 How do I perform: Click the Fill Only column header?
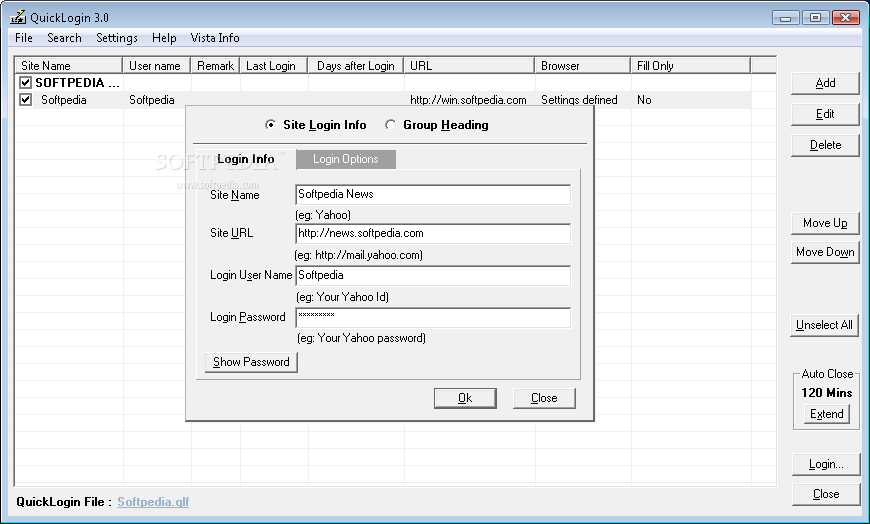coord(690,66)
